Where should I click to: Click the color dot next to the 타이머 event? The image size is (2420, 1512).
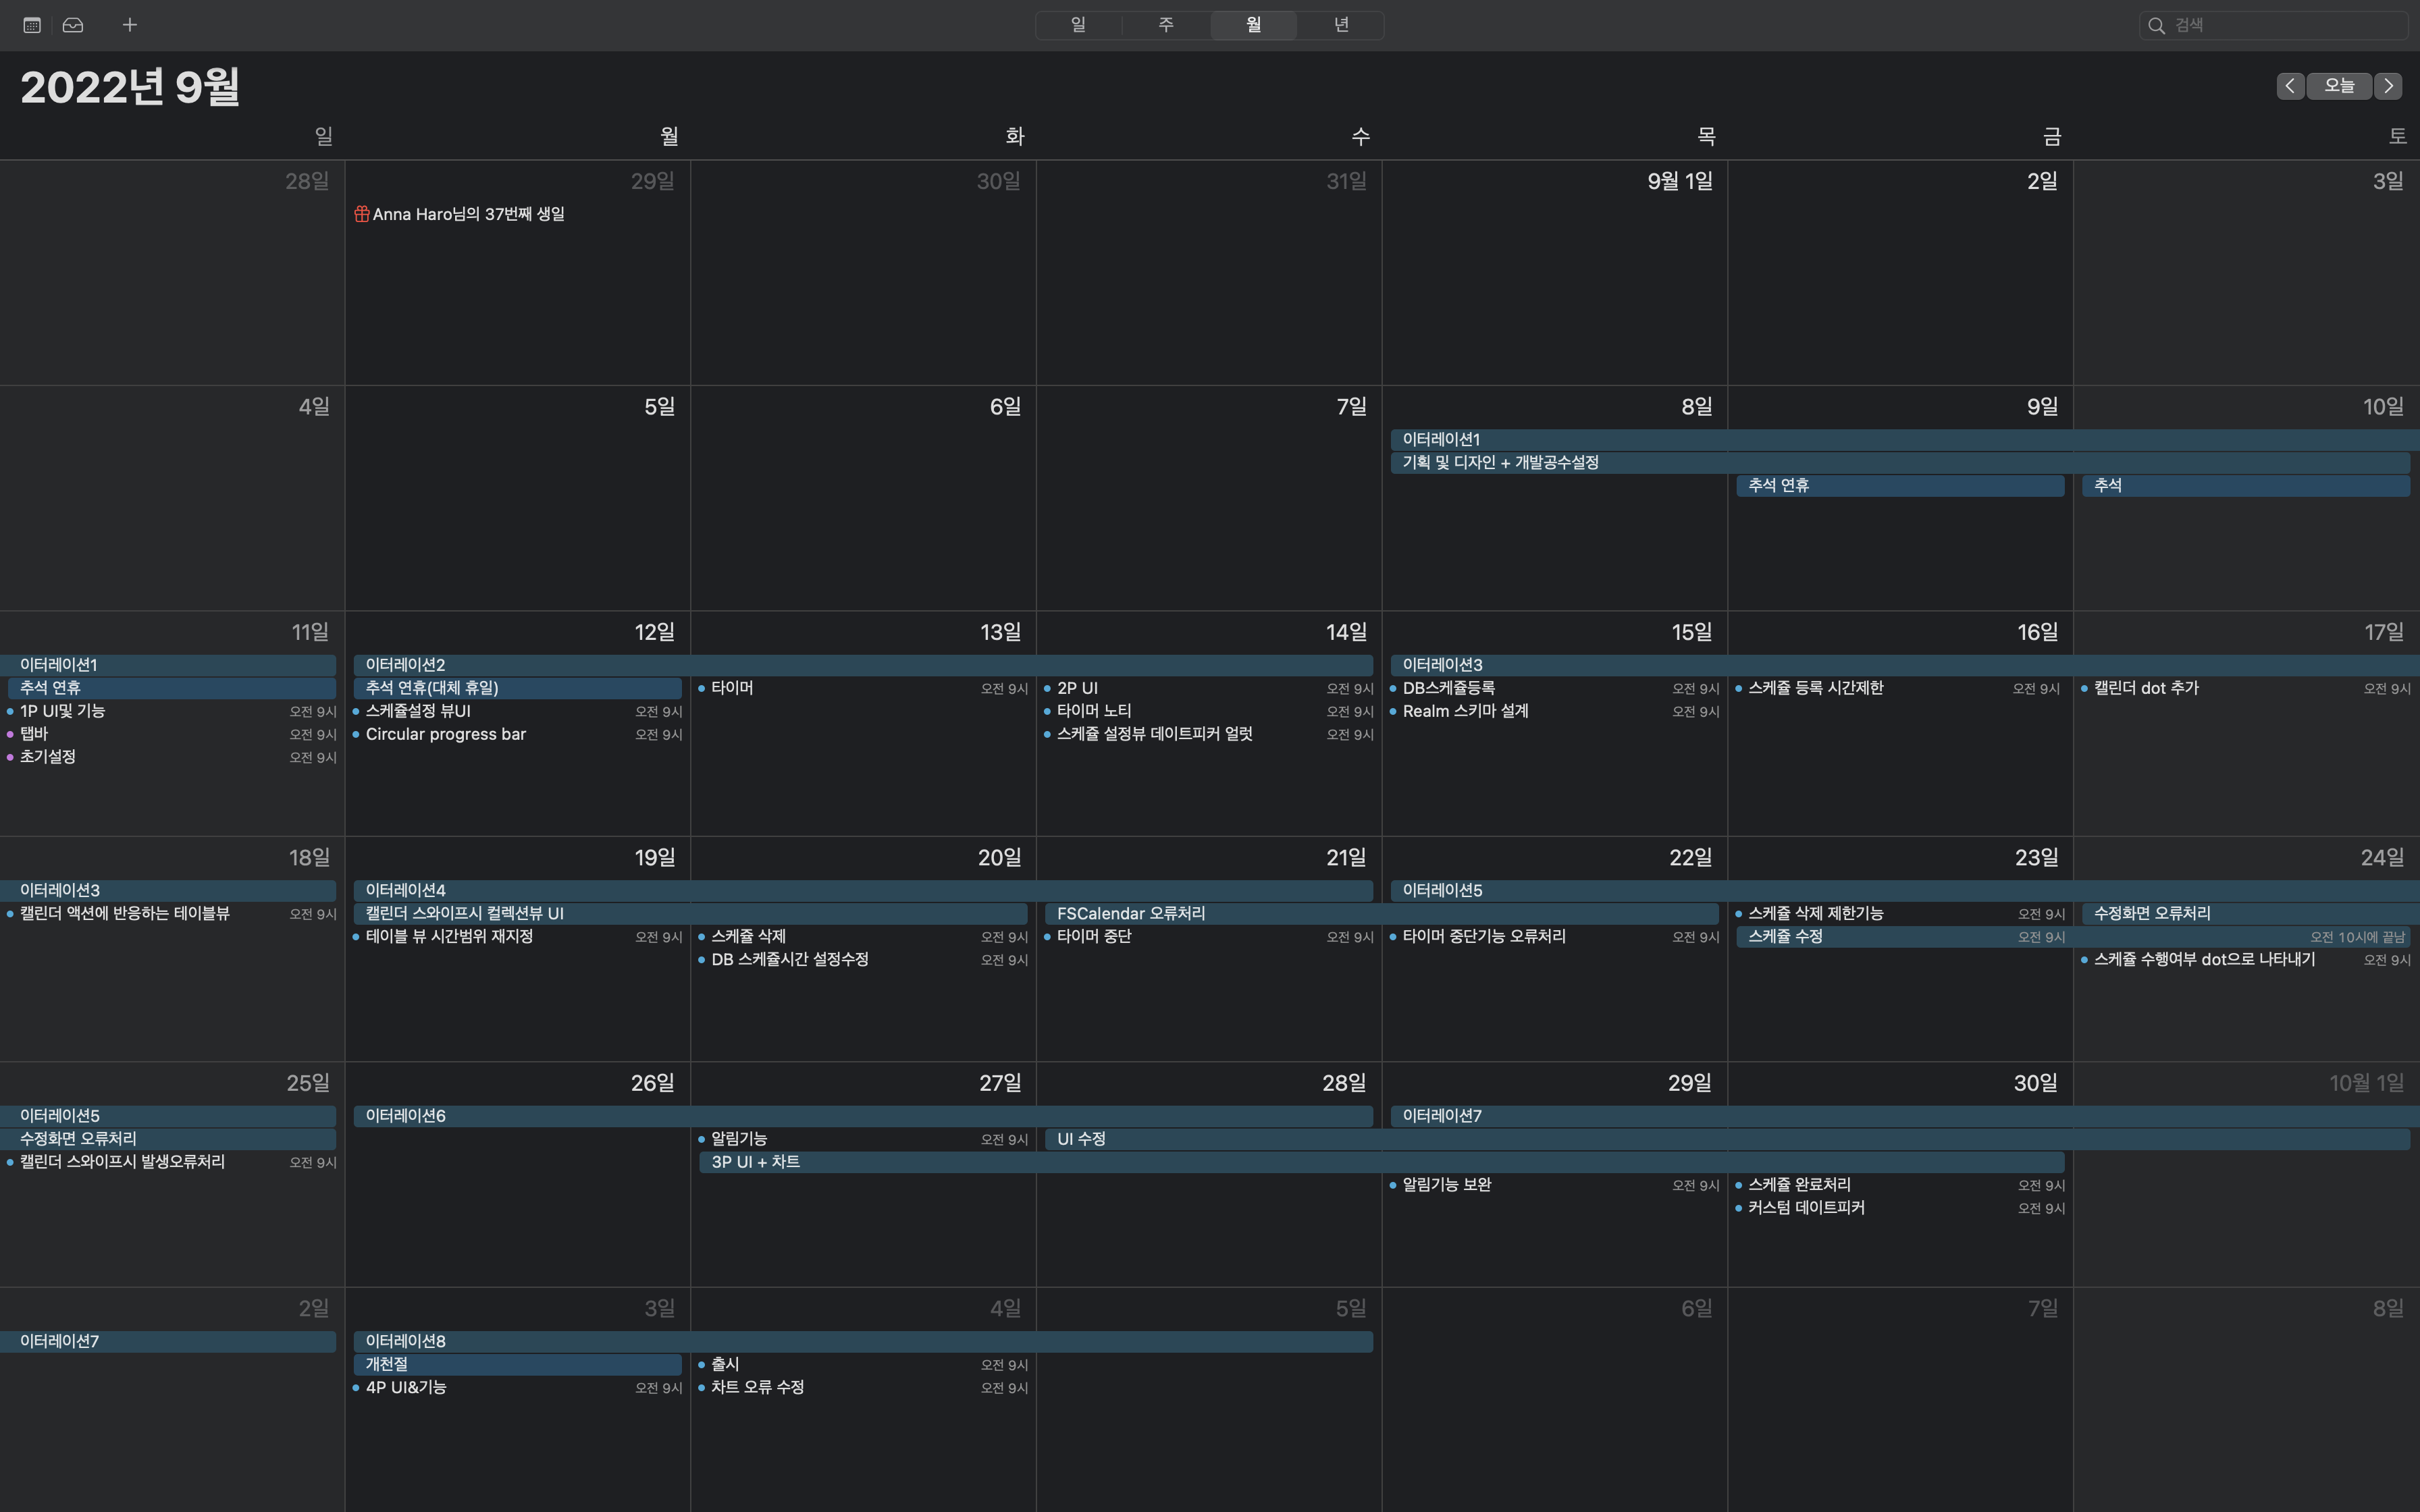(x=702, y=688)
